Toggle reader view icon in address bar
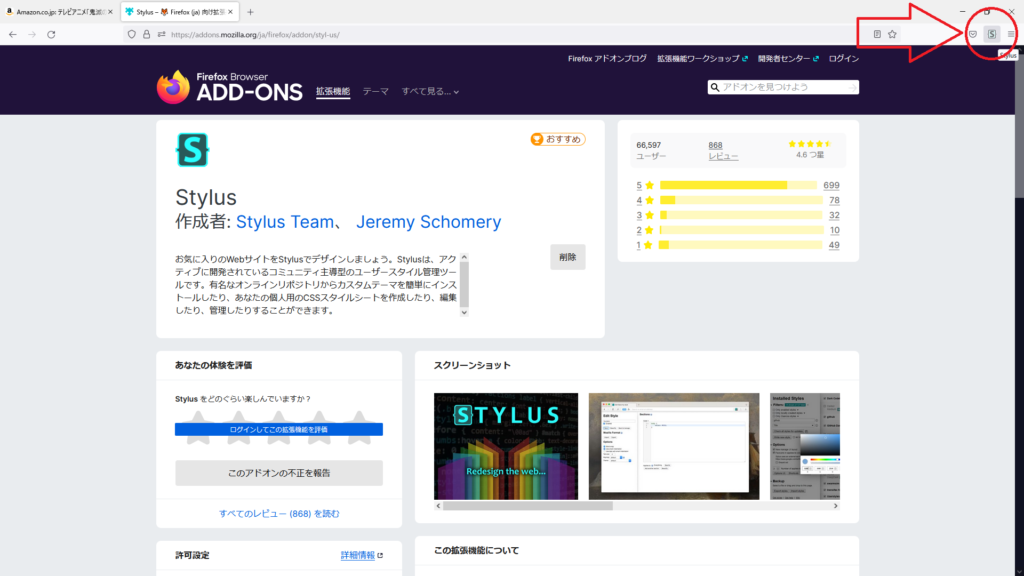 (877, 34)
